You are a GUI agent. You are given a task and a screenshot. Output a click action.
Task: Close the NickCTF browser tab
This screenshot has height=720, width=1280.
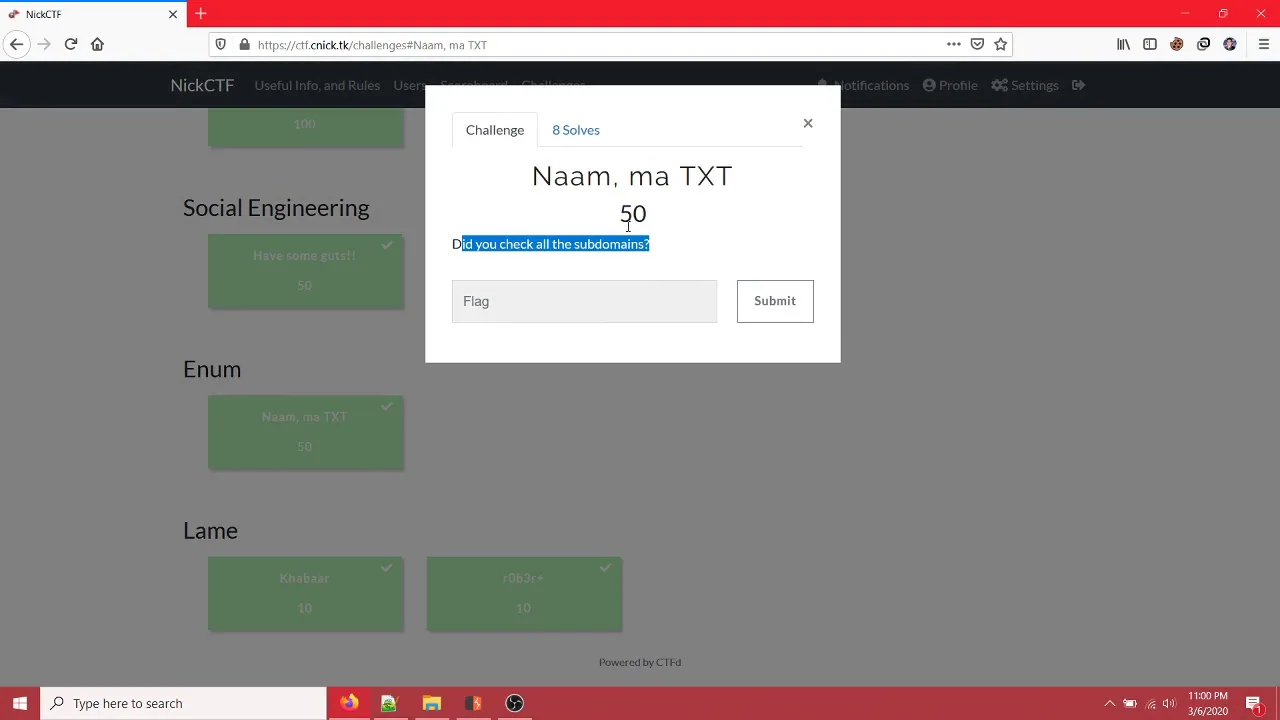coord(173,14)
